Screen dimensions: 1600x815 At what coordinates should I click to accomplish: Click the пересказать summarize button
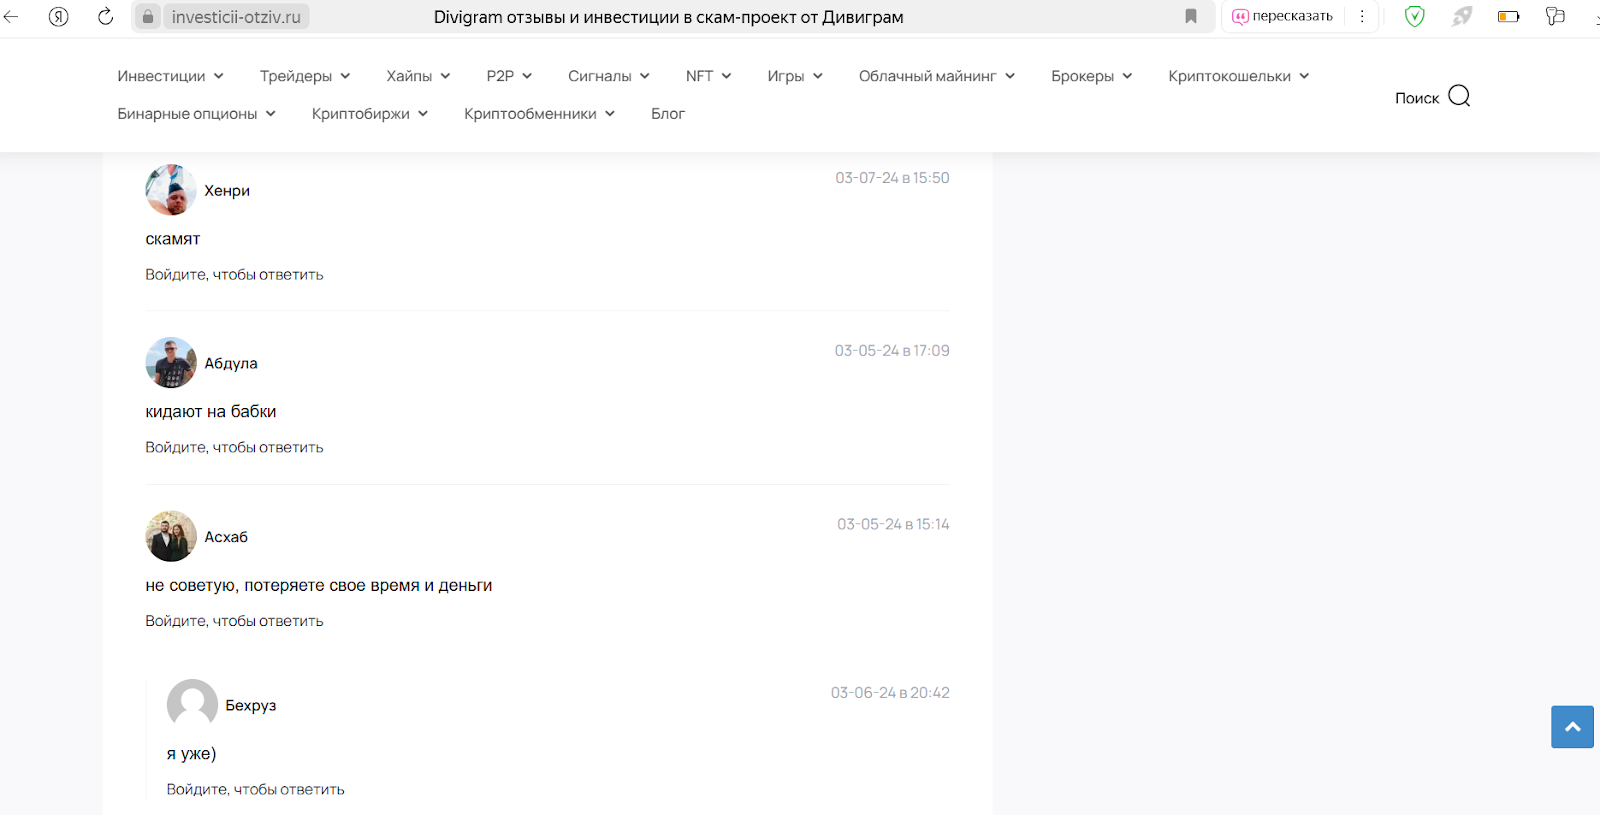click(x=1283, y=17)
